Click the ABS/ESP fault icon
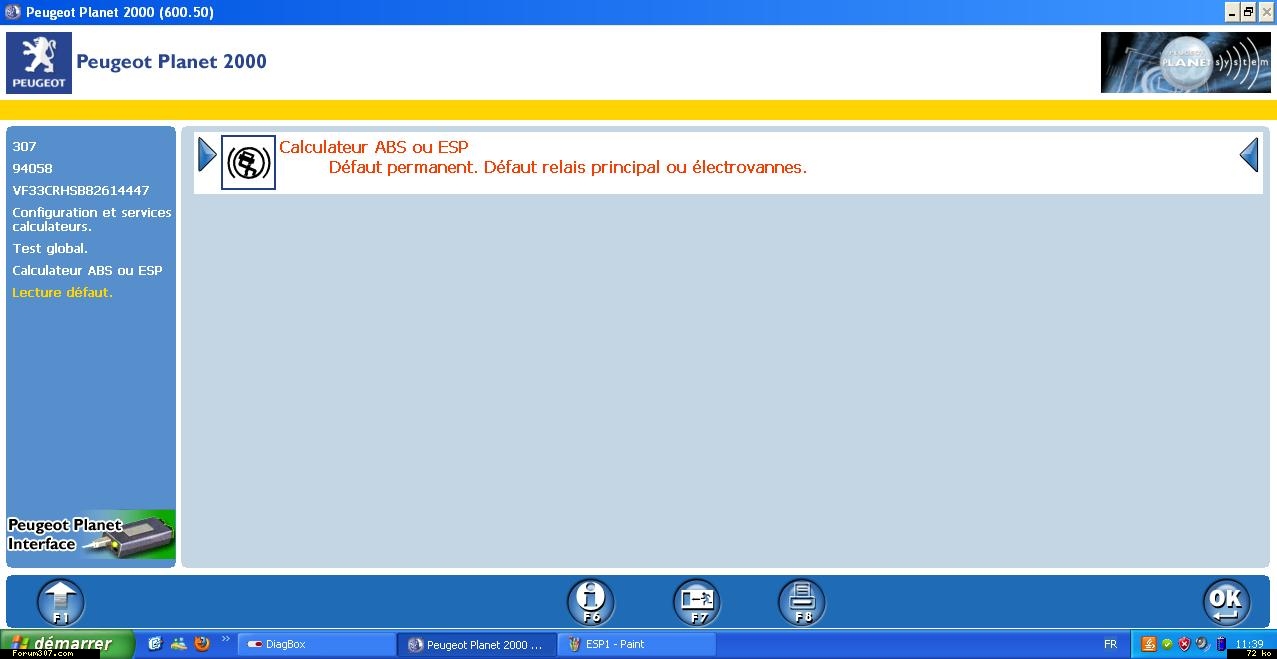This screenshot has height=659, width=1277. click(248, 163)
